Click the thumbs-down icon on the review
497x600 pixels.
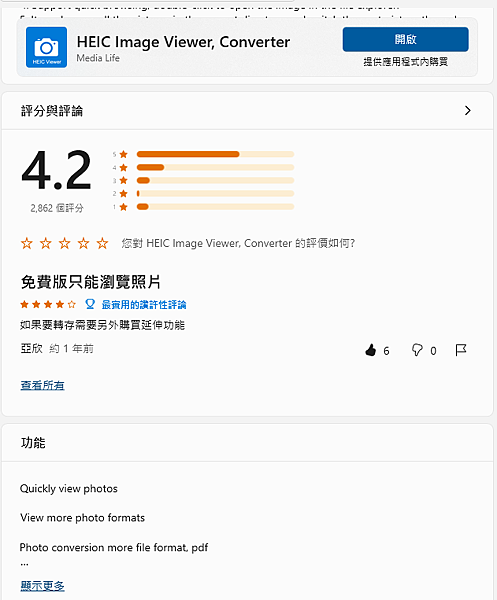click(417, 350)
